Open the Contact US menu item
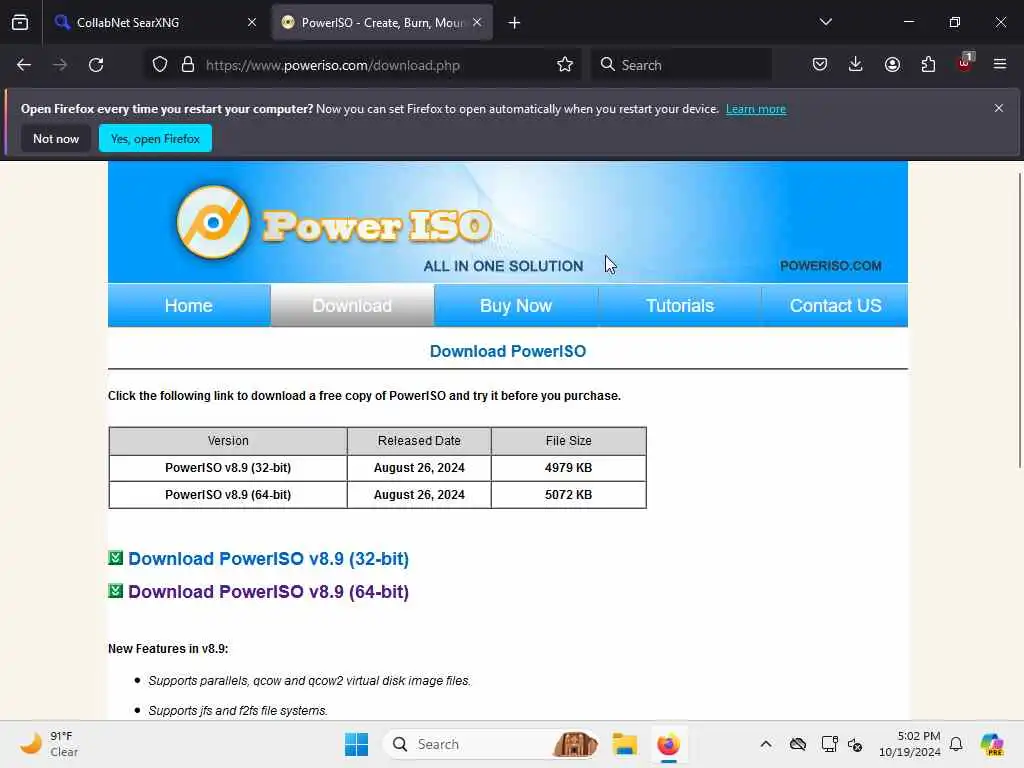The height and width of the screenshot is (768, 1024). click(835, 305)
